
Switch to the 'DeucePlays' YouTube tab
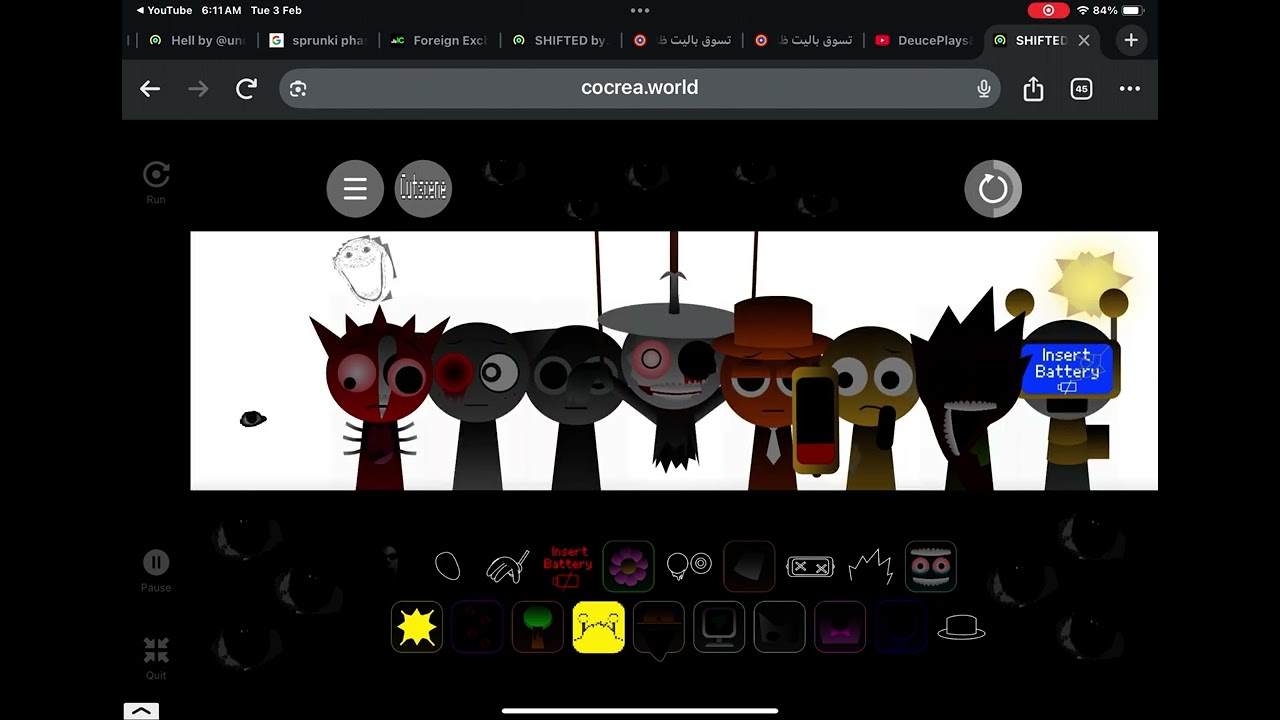click(923, 40)
